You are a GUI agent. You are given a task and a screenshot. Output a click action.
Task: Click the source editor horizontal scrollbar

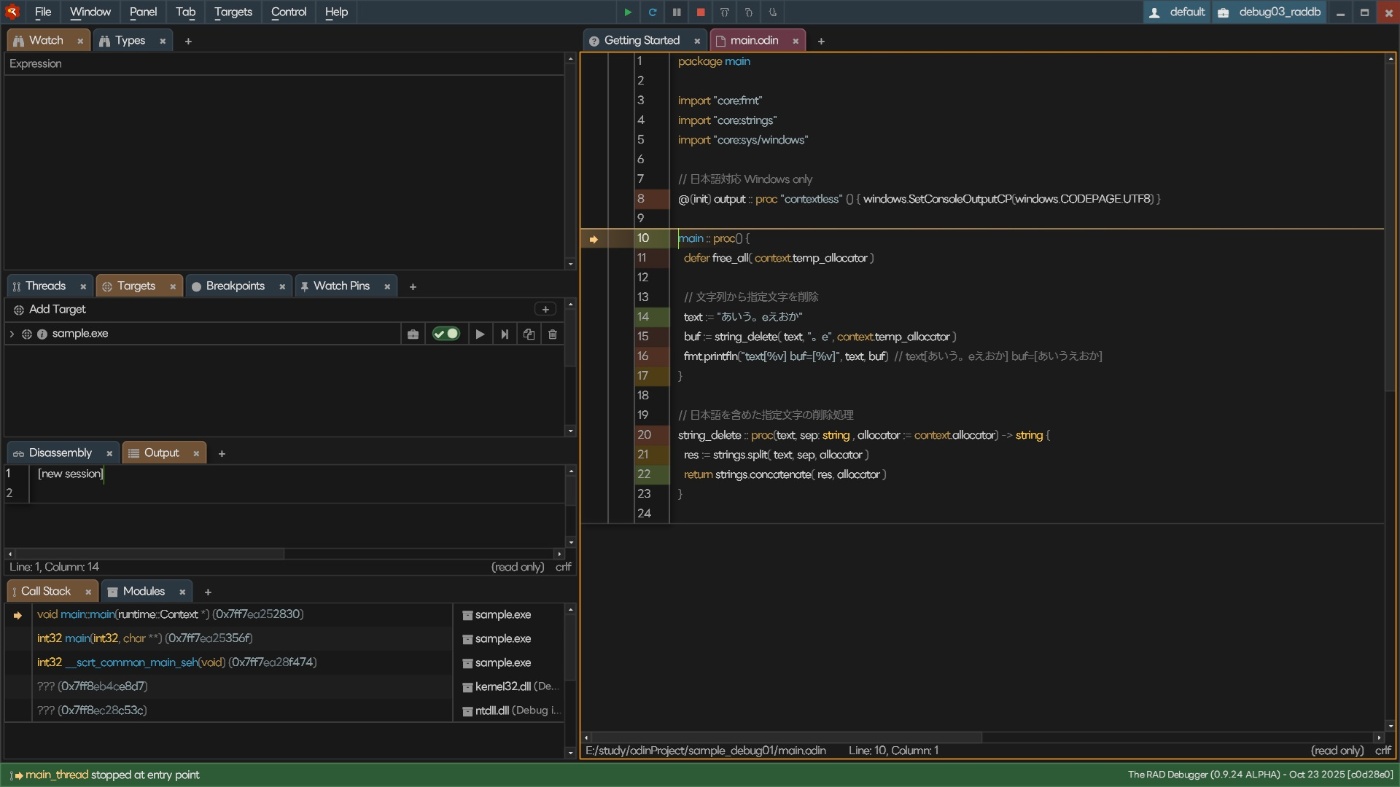(788, 737)
